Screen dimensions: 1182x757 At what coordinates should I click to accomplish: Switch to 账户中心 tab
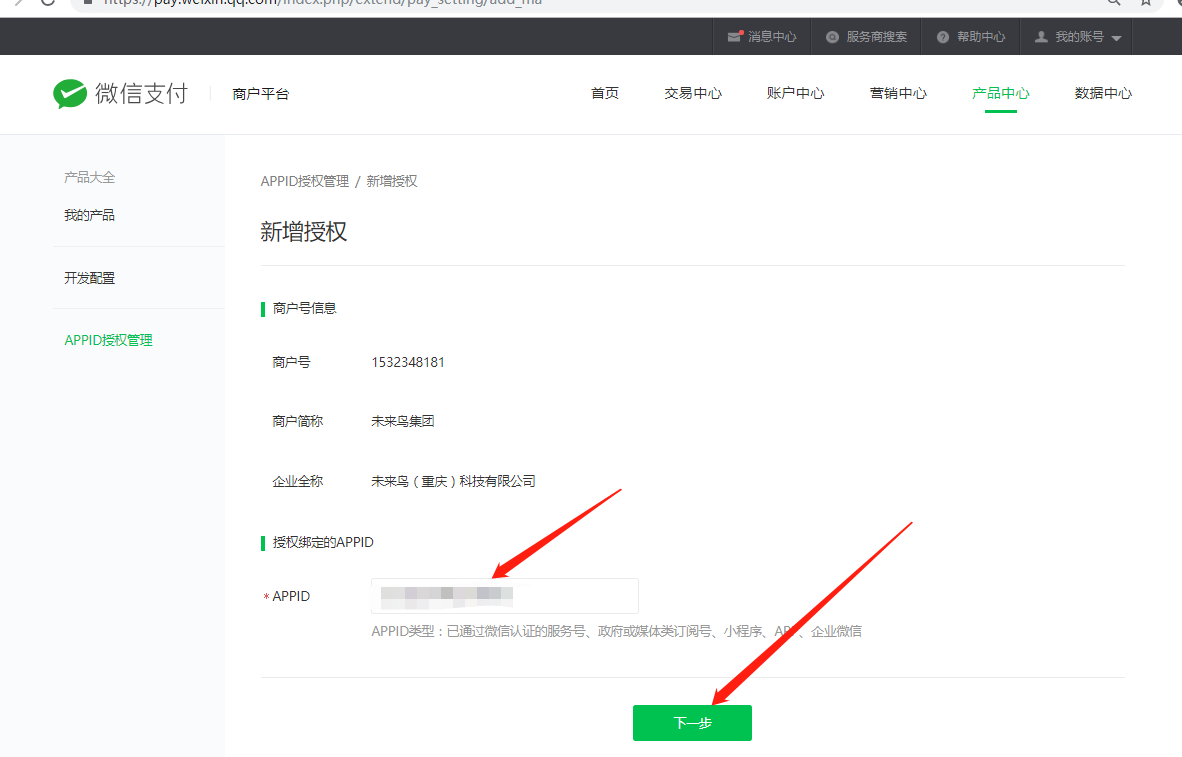pos(795,93)
